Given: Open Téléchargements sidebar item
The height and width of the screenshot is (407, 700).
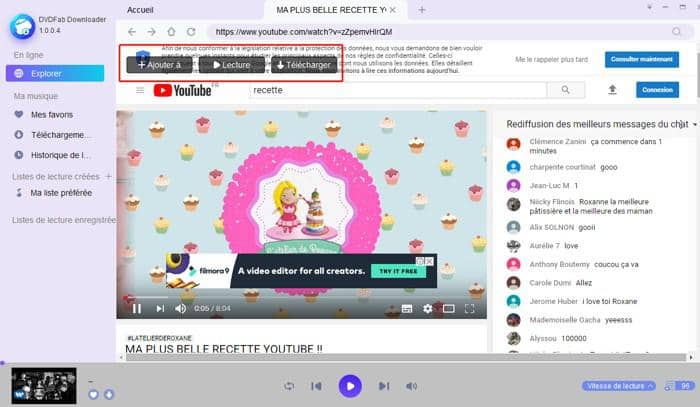Looking at the screenshot, I should click(x=53, y=135).
